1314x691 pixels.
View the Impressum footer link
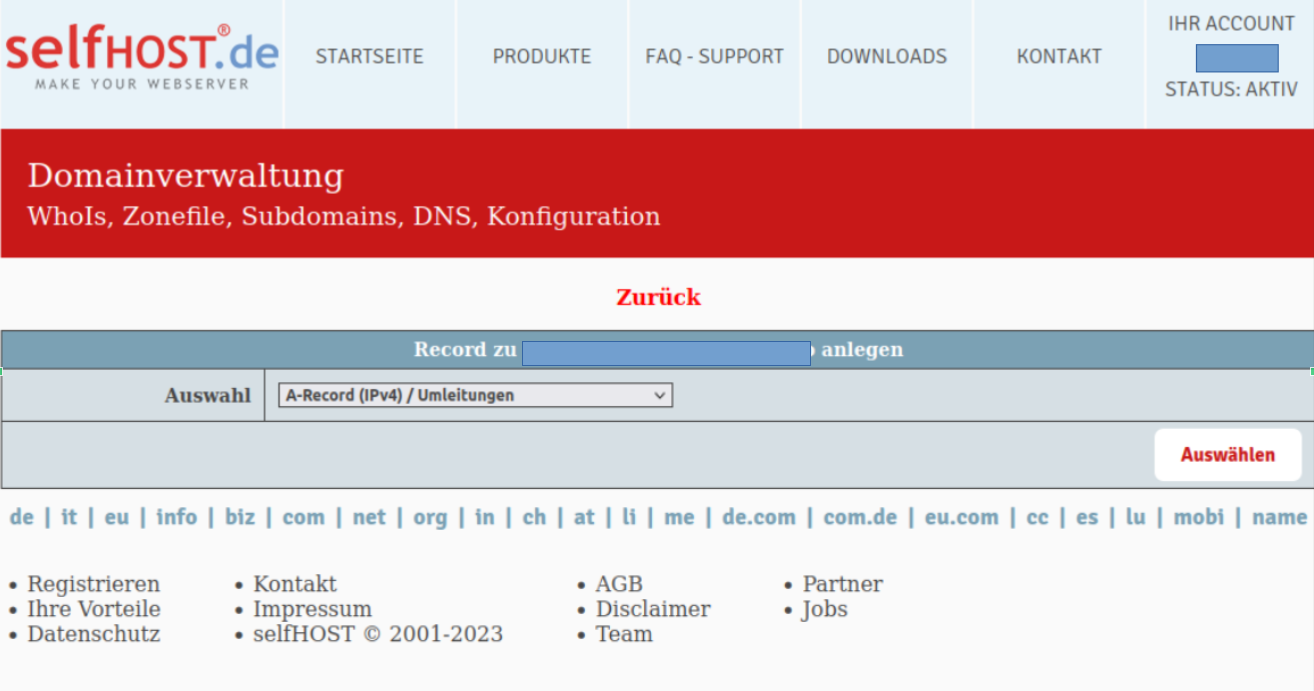[x=312, y=609]
